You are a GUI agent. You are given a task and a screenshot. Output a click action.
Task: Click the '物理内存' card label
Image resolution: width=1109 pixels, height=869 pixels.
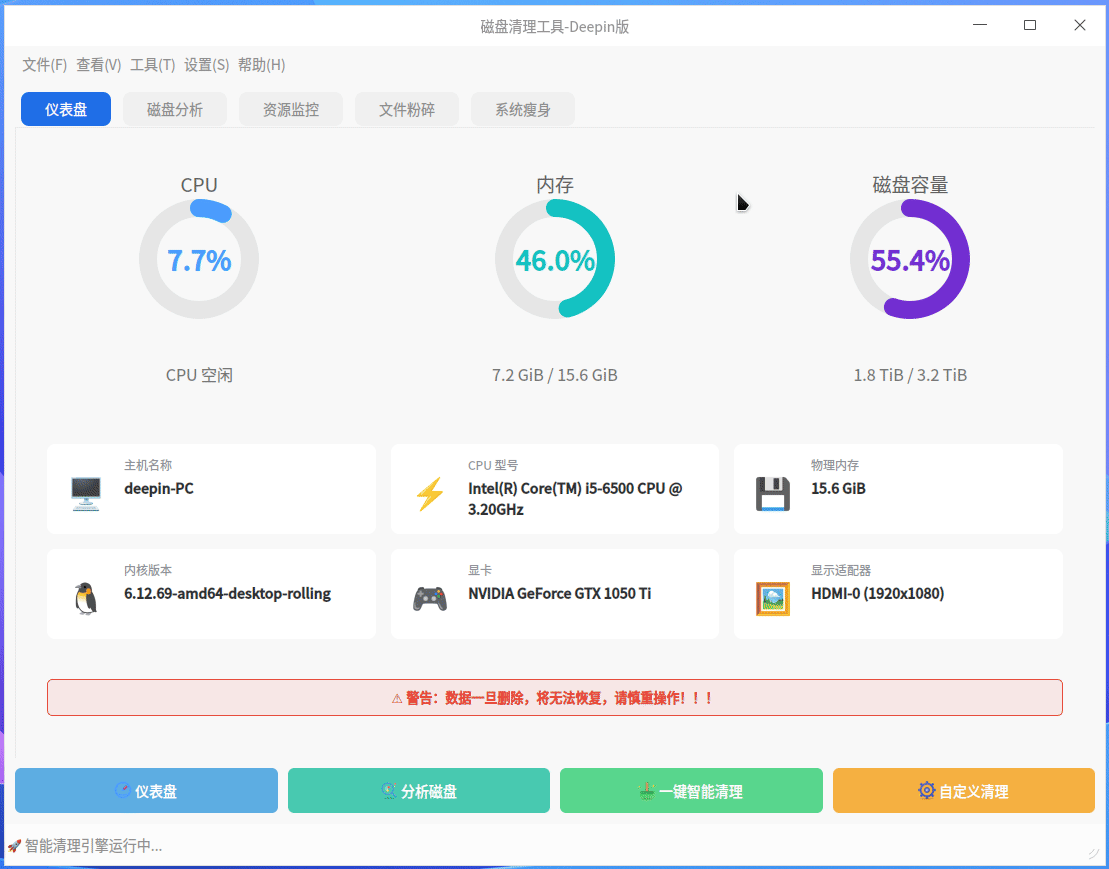click(x=835, y=465)
